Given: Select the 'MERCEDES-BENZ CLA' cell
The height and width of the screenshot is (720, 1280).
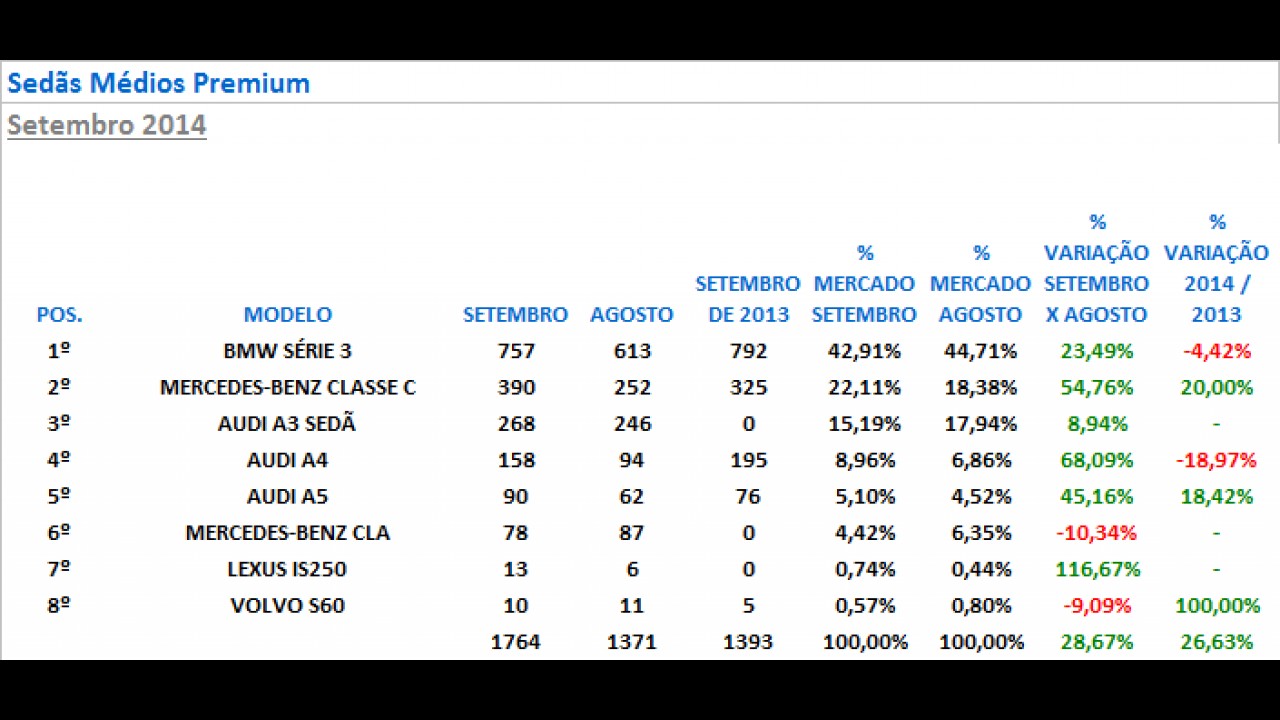Looking at the screenshot, I should (x=288, y=533).
